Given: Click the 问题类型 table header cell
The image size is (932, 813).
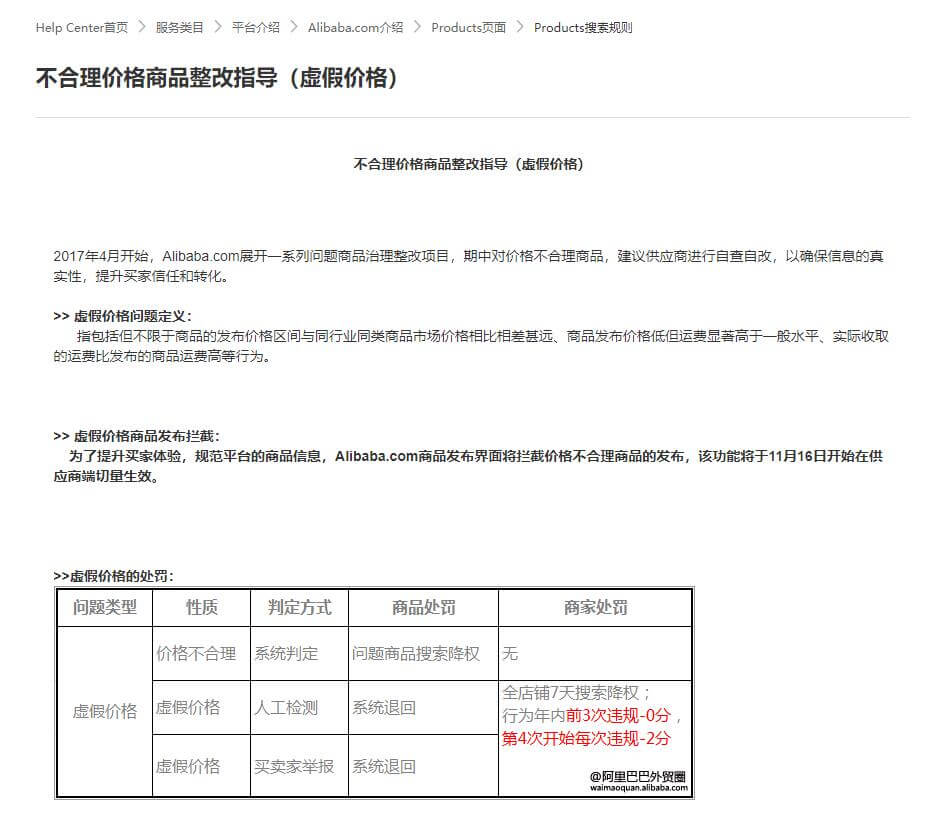Looking at the screenshot, I should (105, 607).
